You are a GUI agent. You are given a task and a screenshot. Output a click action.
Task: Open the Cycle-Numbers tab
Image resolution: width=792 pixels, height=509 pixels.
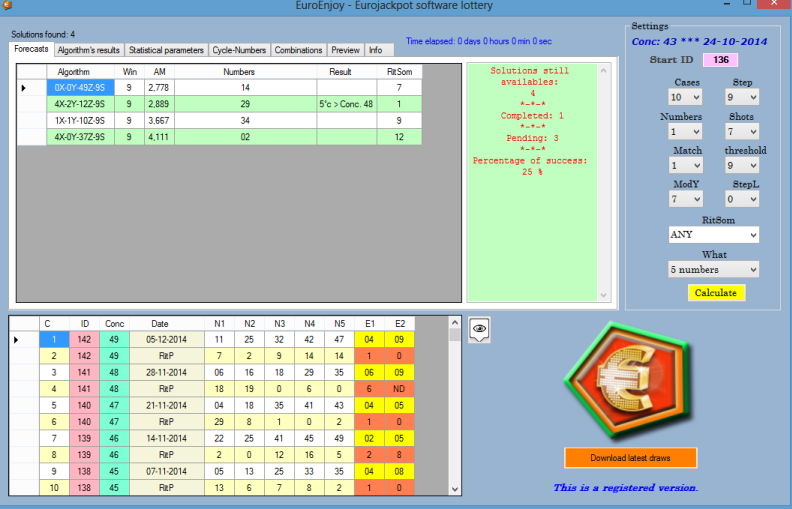pos(239,50)
